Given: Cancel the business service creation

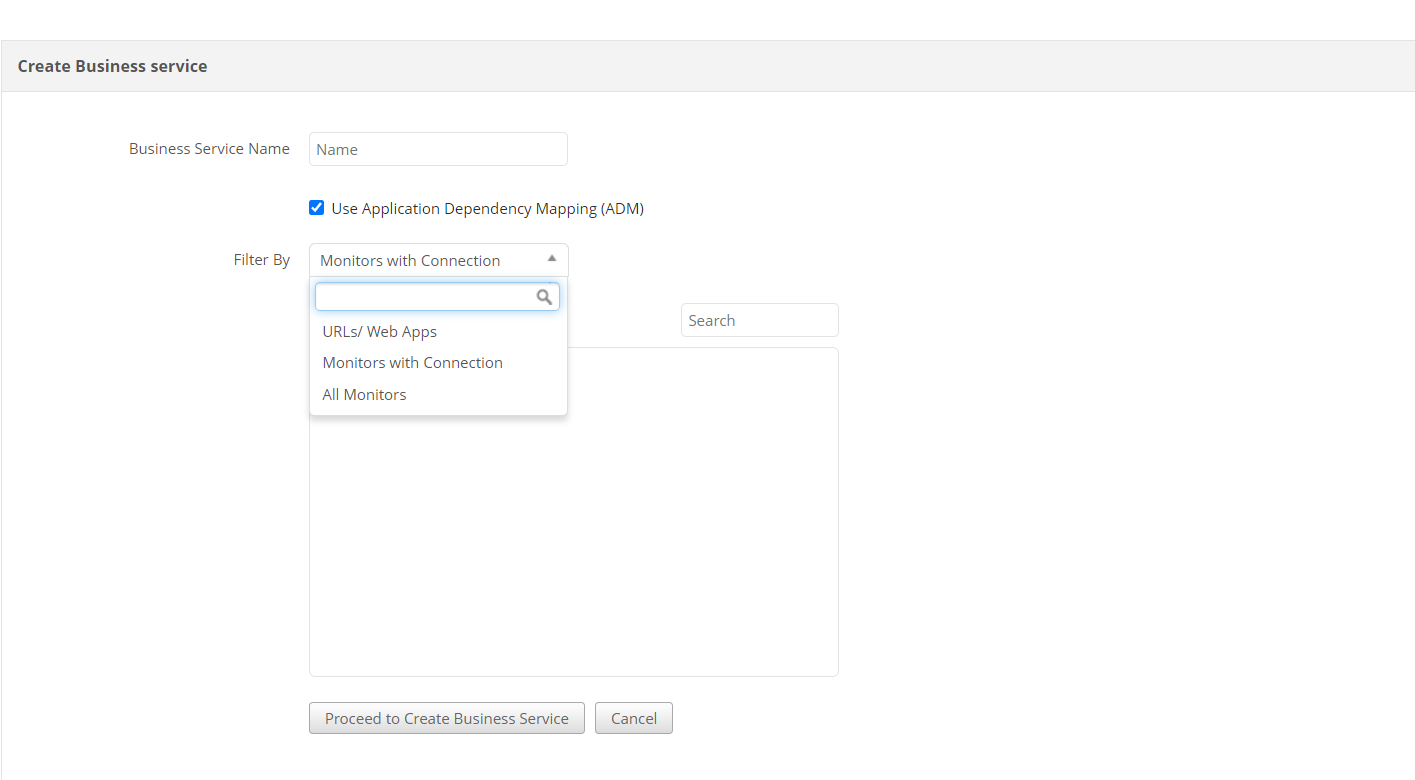Looking at the screenshot, I should click(633, 718).
